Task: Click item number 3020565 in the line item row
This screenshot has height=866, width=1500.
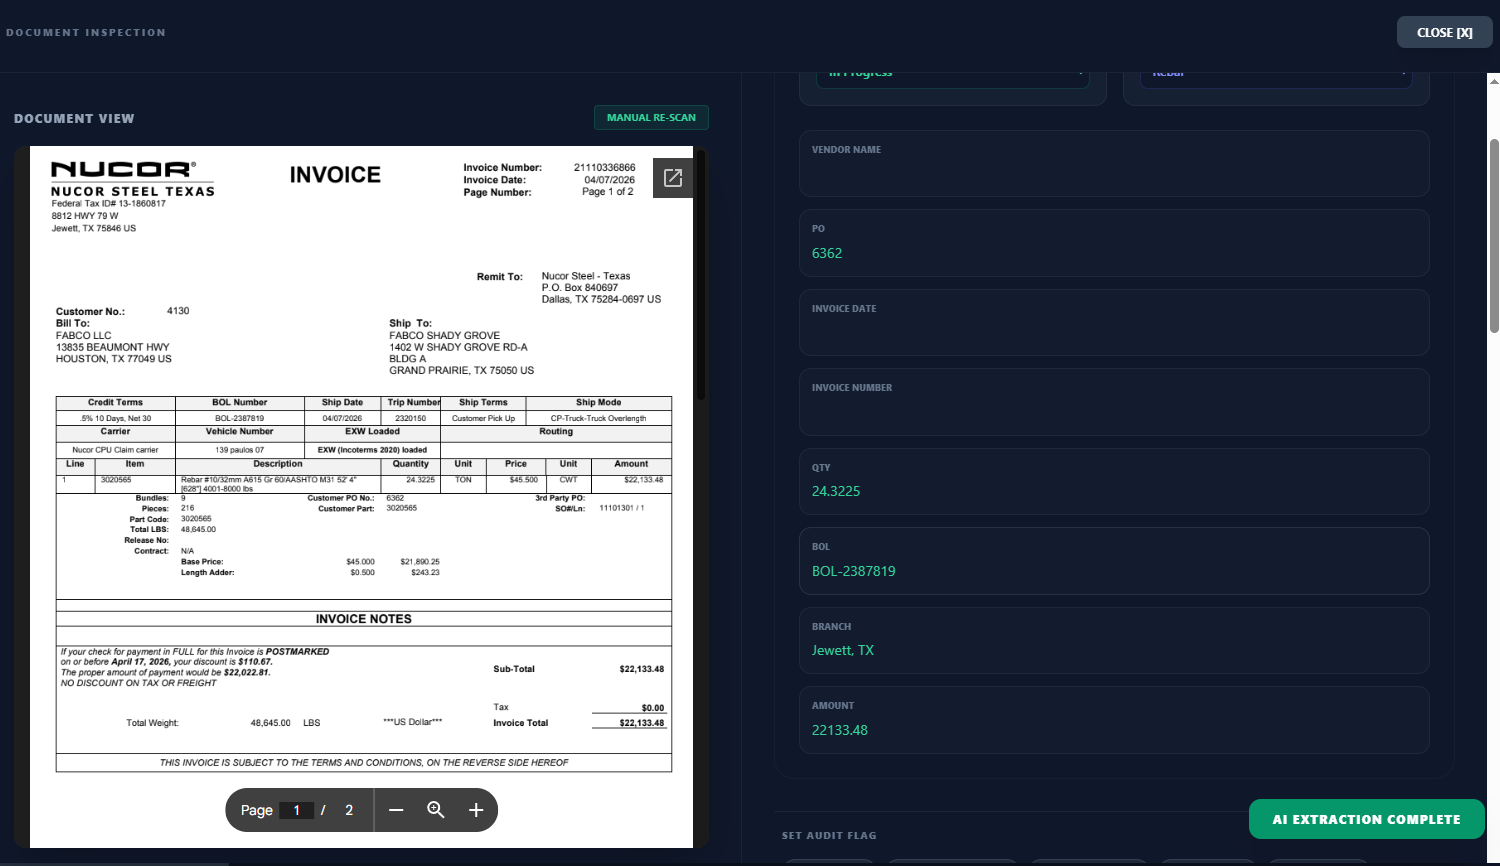Action: [116, 480]
